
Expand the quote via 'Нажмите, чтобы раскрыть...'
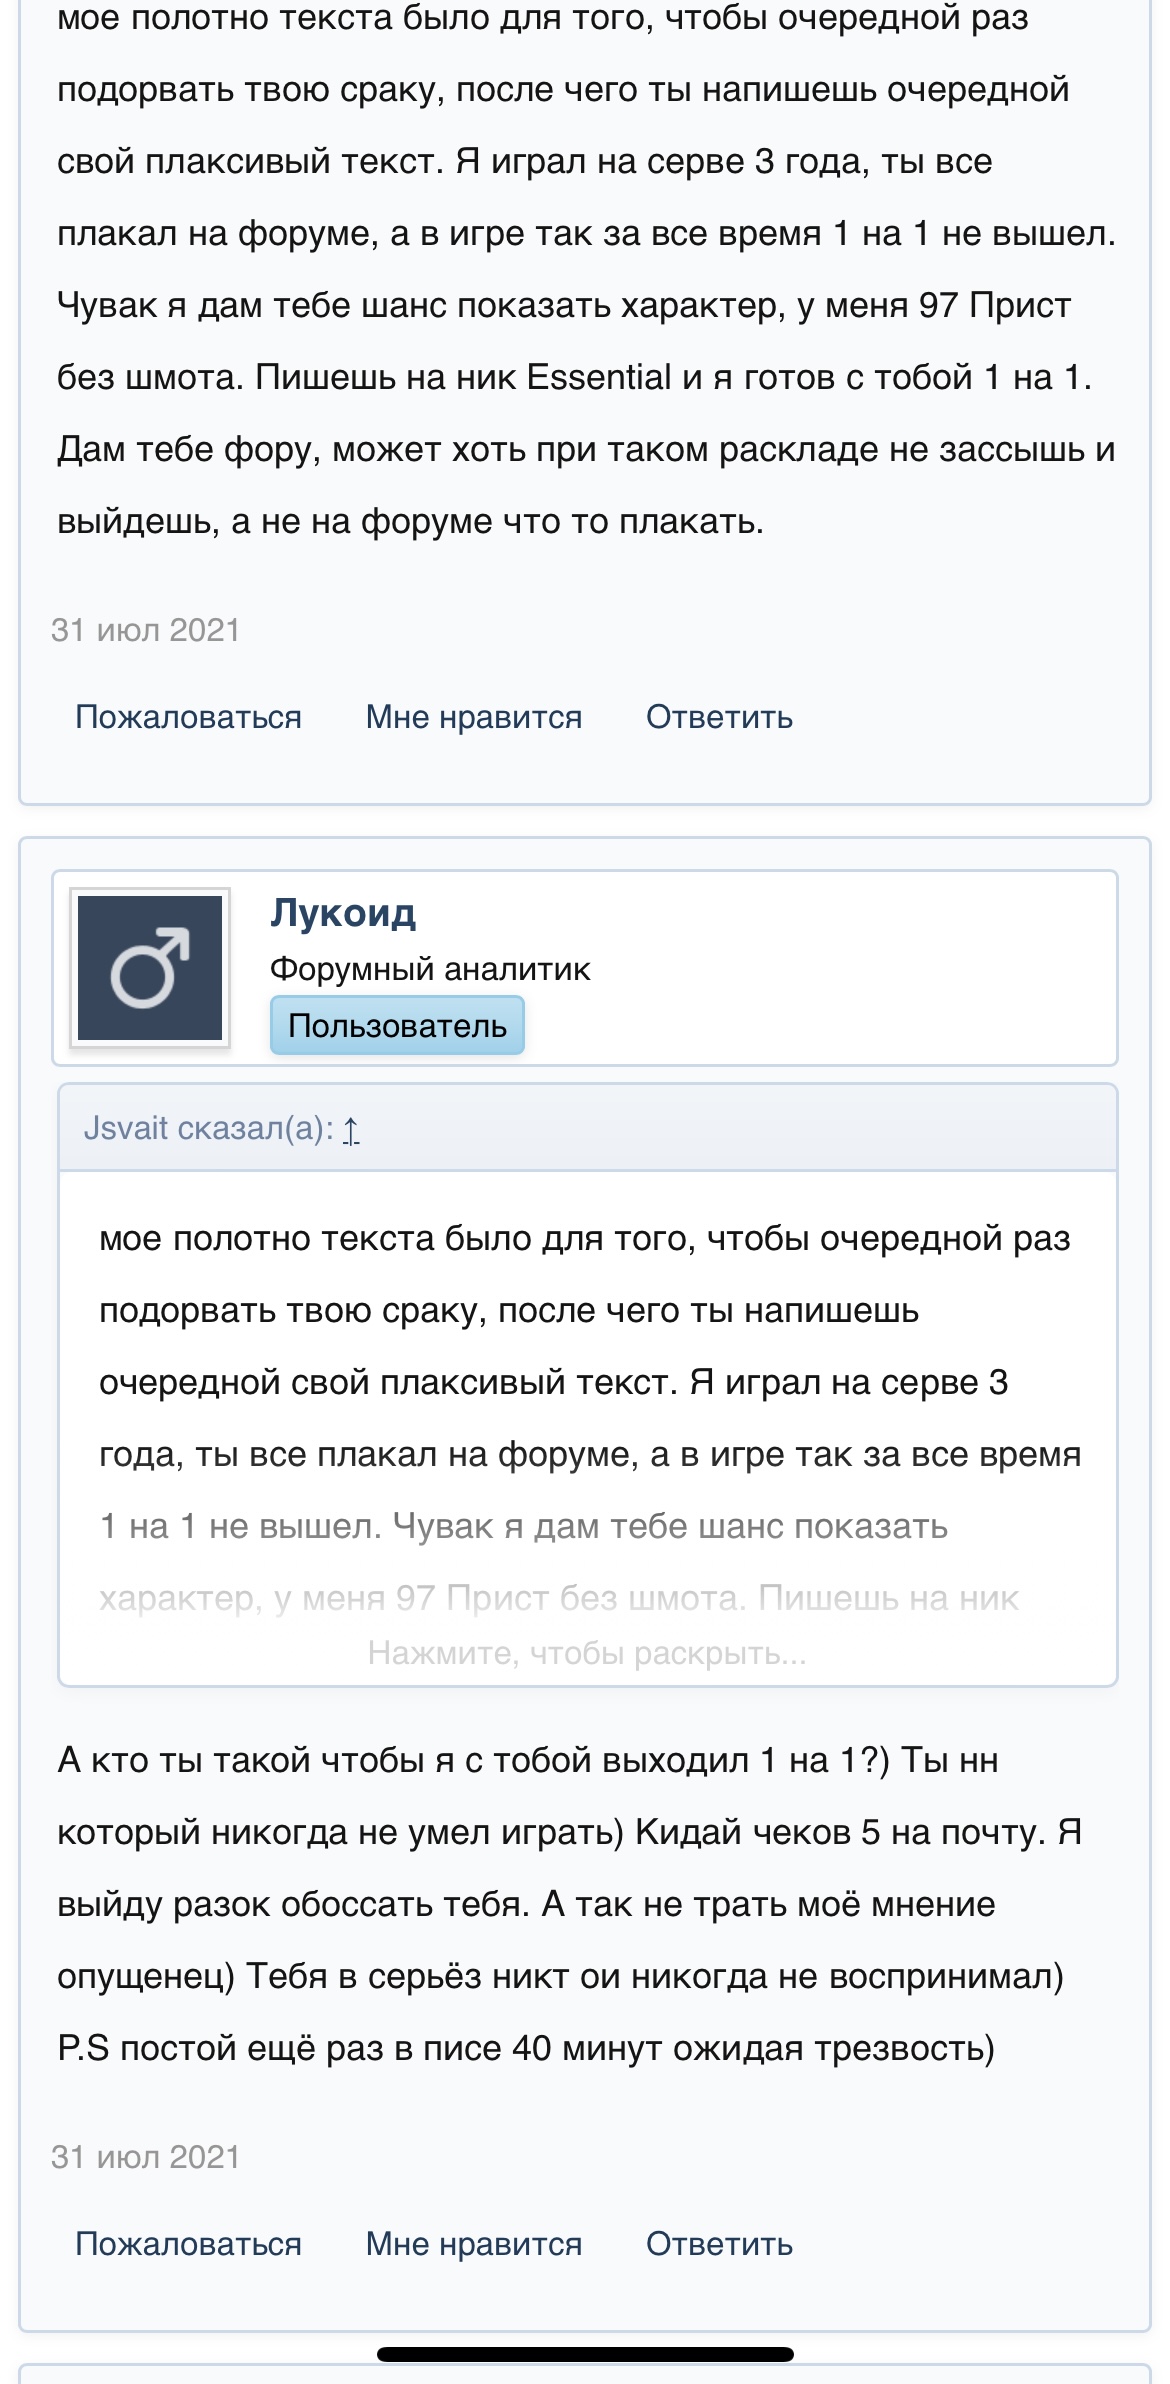click(587, 1653)
